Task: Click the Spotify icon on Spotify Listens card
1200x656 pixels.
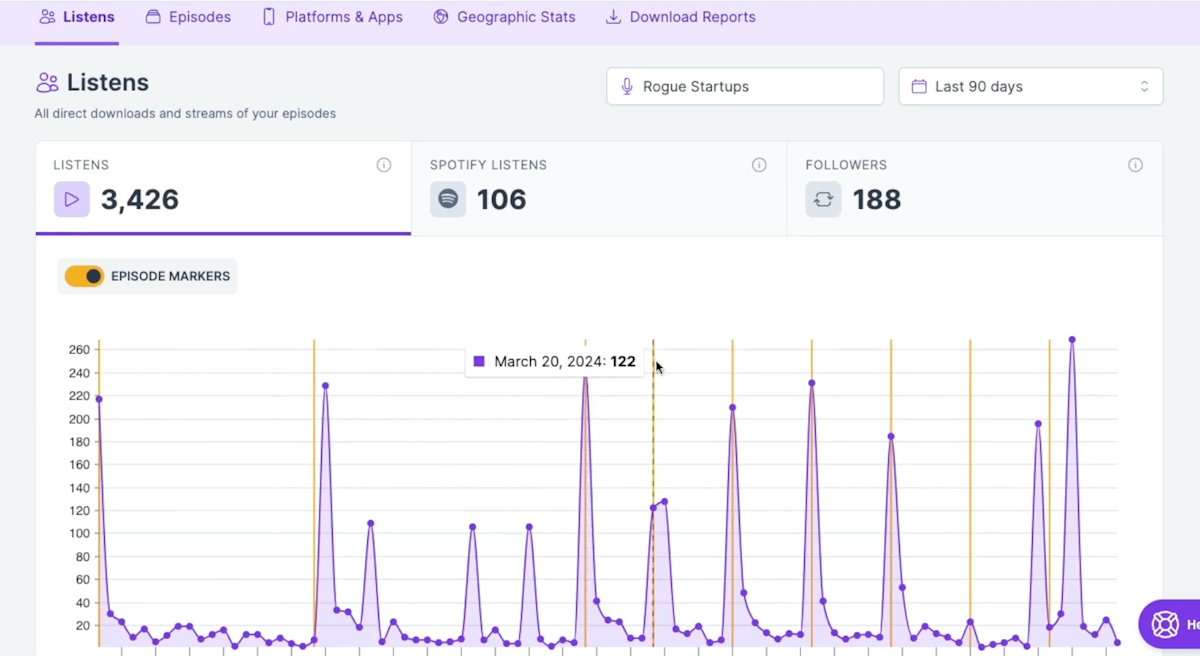Action: [447, 199]
